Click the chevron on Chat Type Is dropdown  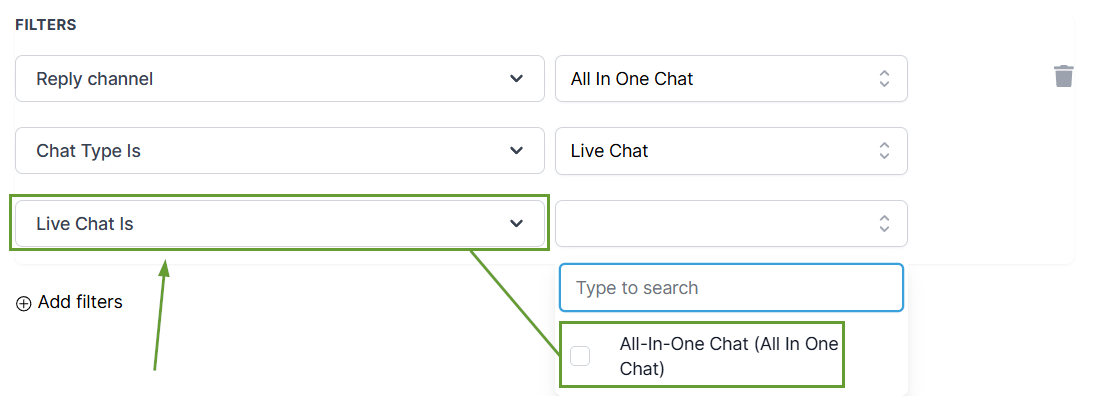pyautogui.click(x=516, y=151)
